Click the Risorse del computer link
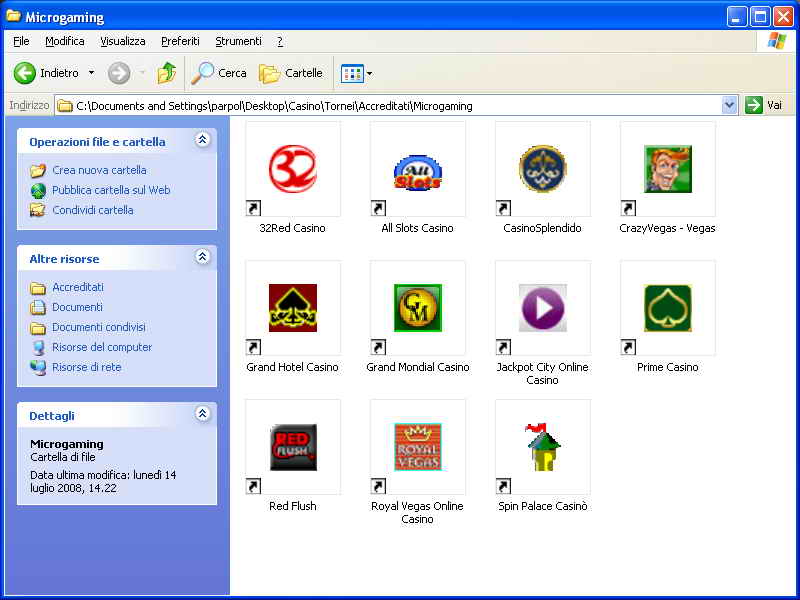Viewport: 800px width, 600px height. pyautogui.click(x=102, y=347)
